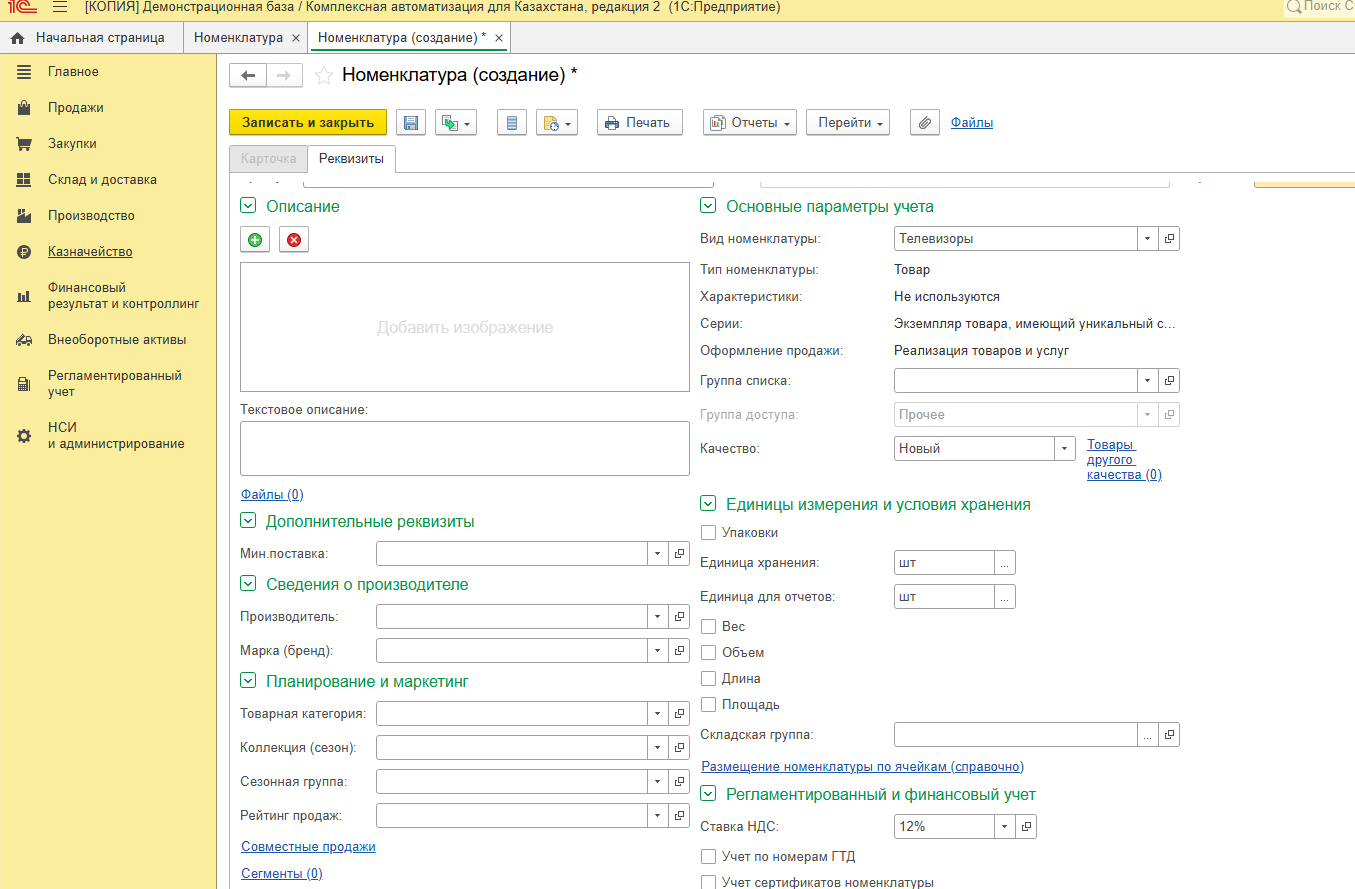Collapse the Описание section

coord(248,207)
